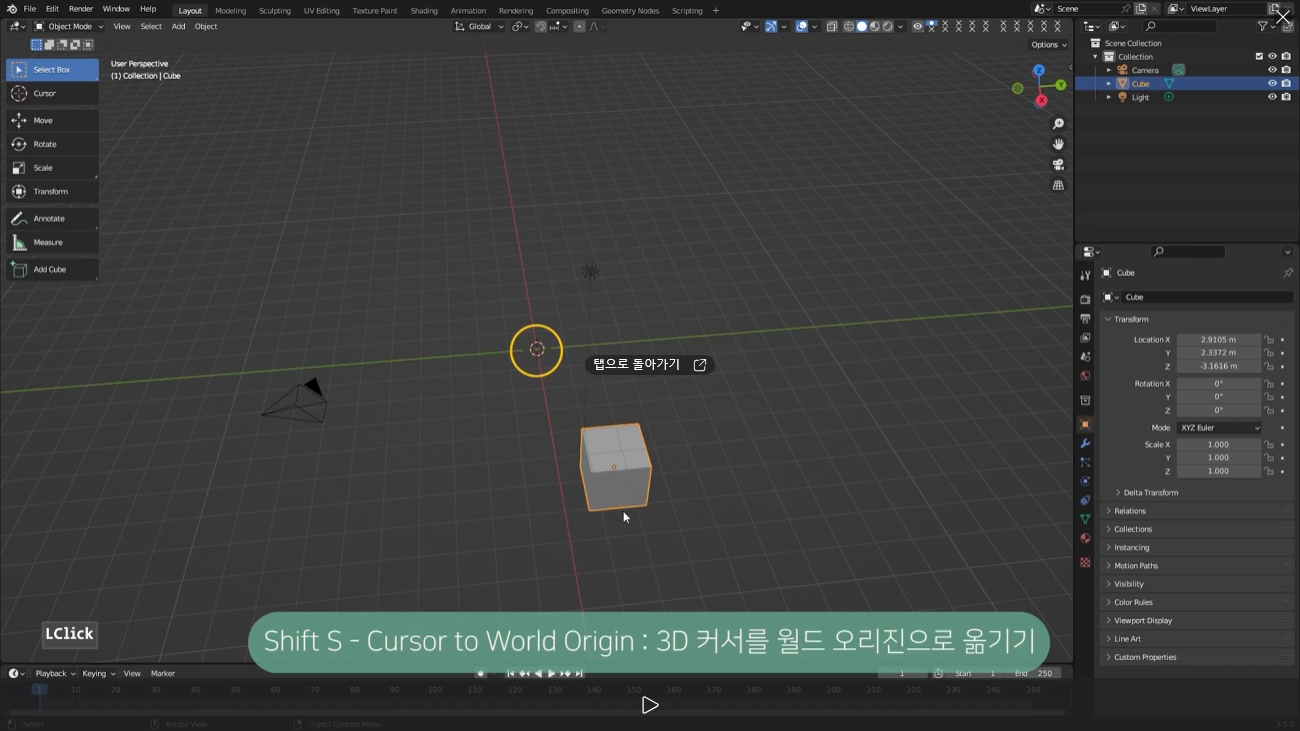Select solid viewport shading mode
The image size is (1300, 731).
[x=862, y=27]
